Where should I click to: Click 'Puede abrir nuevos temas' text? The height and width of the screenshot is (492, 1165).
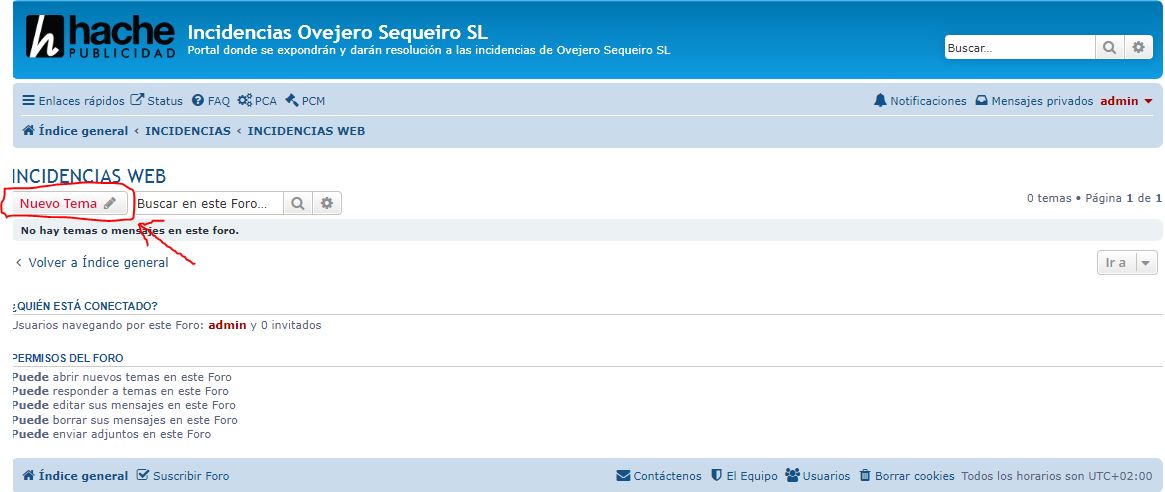pyautogui.click(x=123, y=377)
